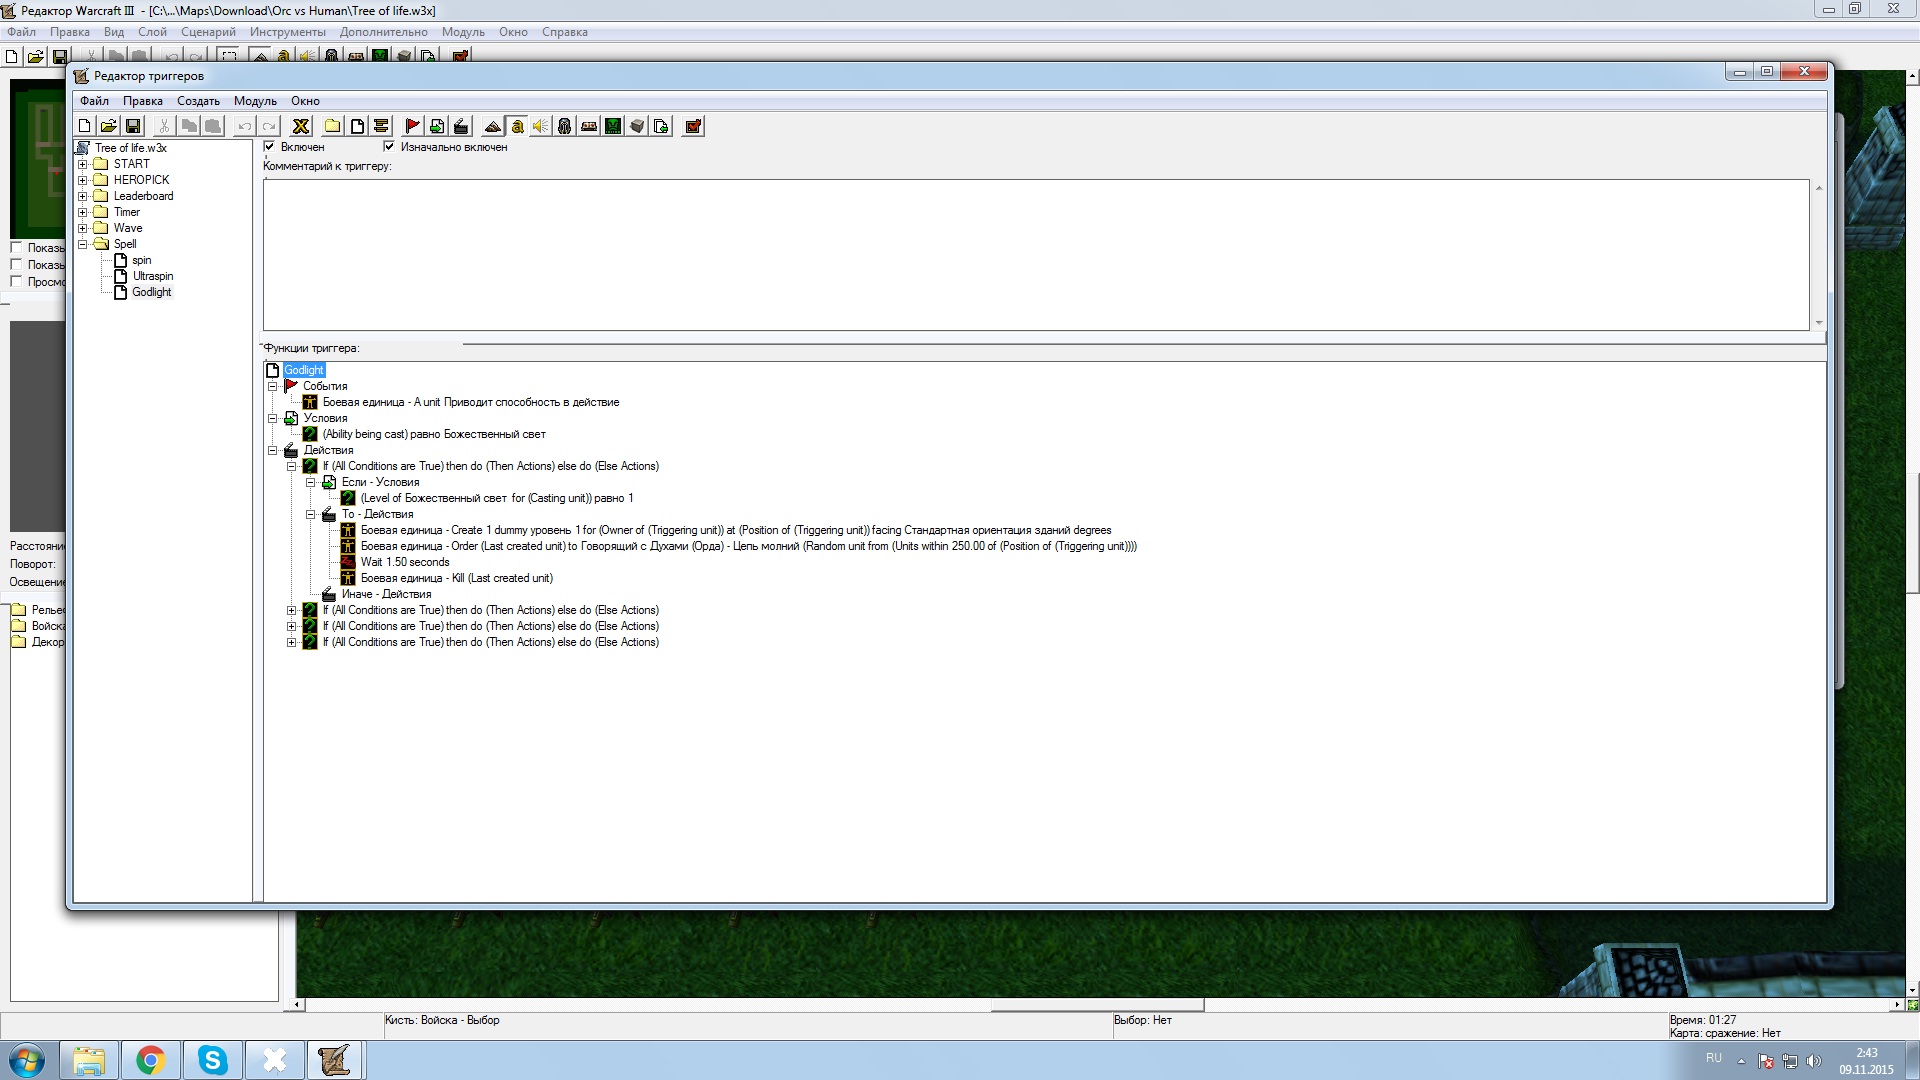Click in the trigger comment text field
The width and height of the screenshot is (1920, 1080).
click(1035, 255)
